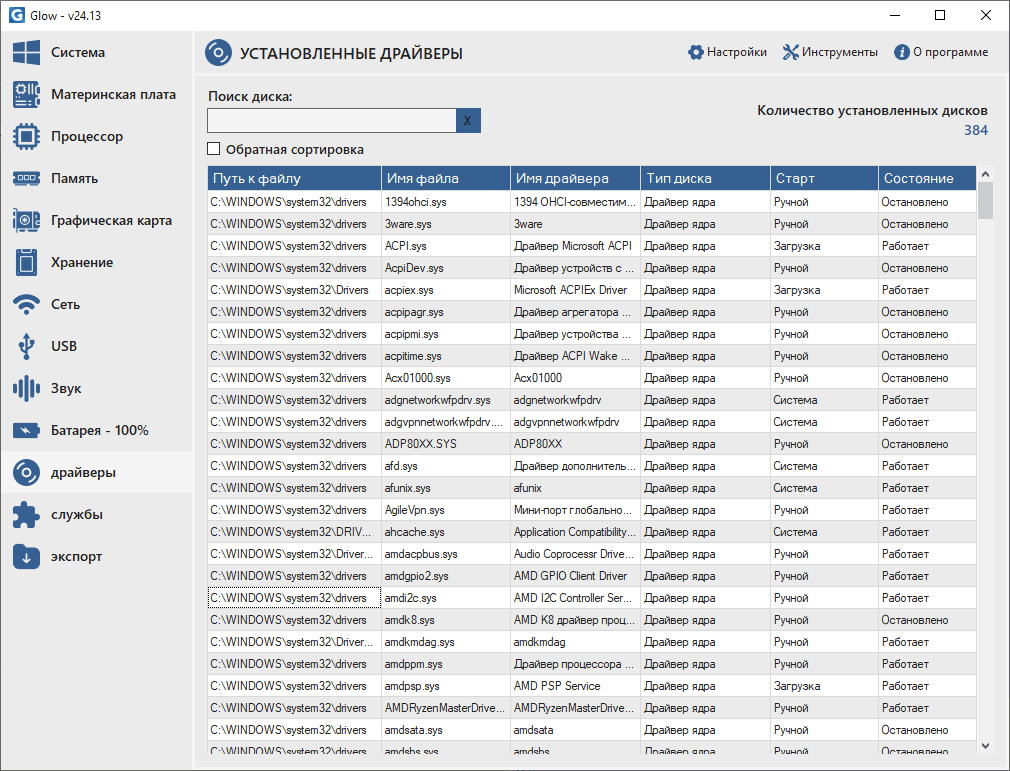Select Microsoft ACPIEx Driver cell
The image size is (1010, 771).
(576, 290)
